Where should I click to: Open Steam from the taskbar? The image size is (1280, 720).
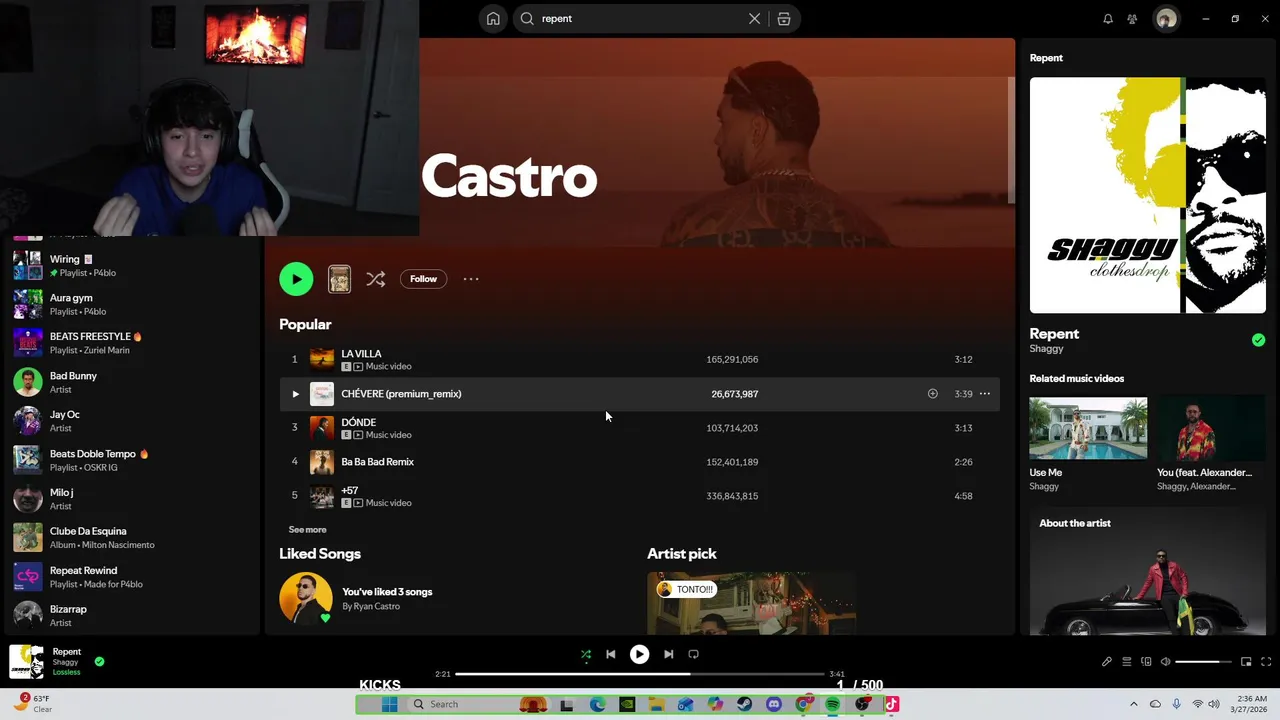click(745, 704)
